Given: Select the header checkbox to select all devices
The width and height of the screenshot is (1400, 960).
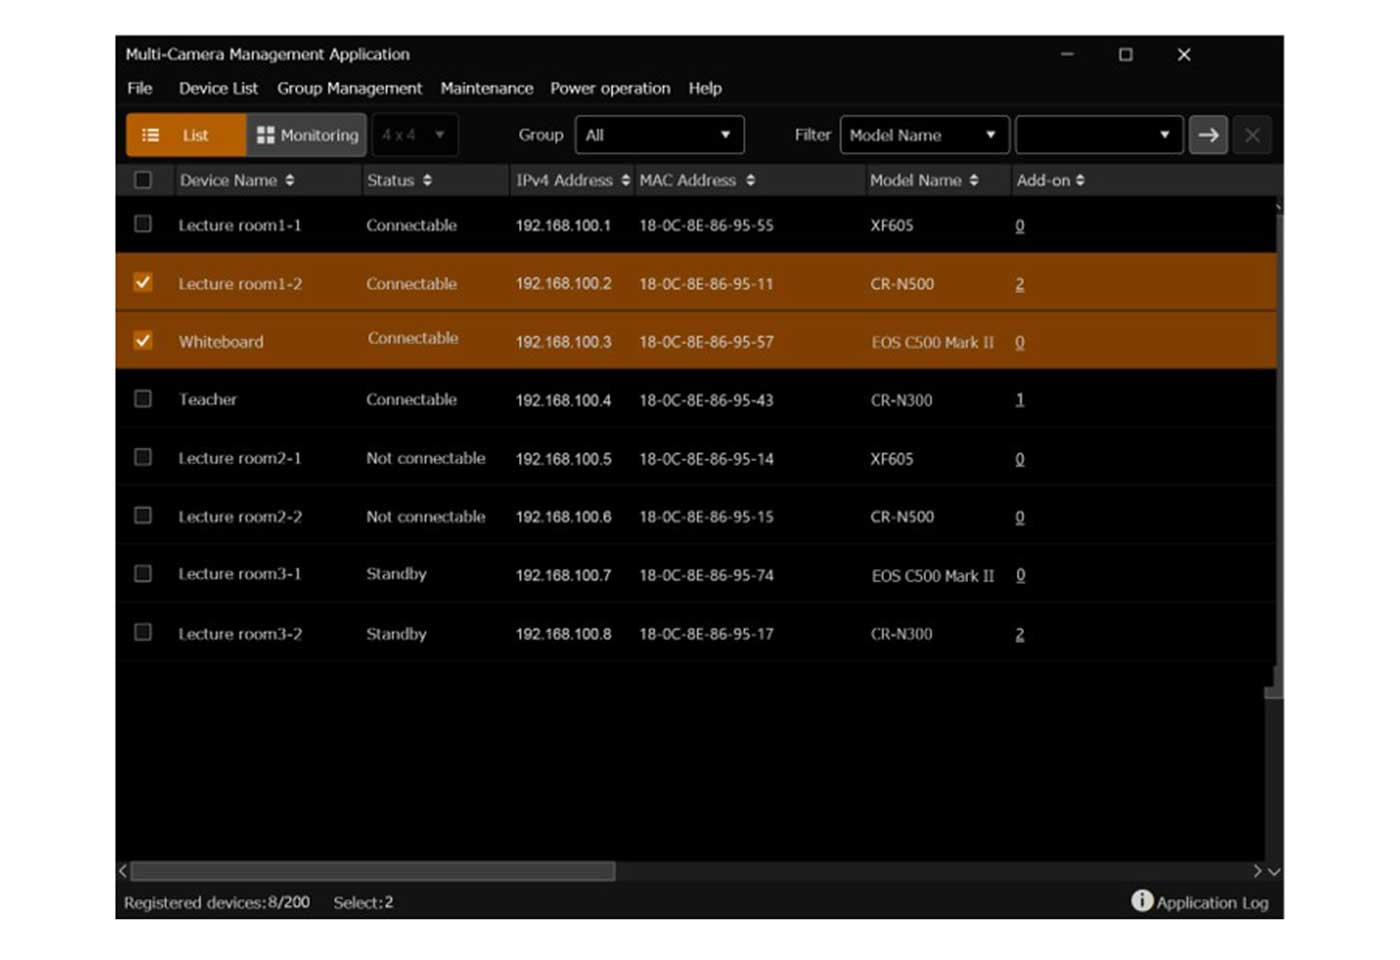Looking at the screenshot, I should (142, 180).
